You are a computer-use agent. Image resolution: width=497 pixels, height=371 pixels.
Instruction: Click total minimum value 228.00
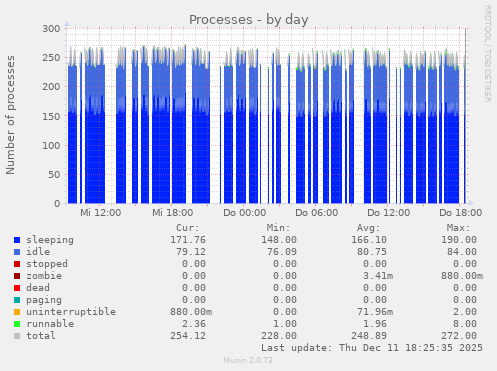[279, 336]
